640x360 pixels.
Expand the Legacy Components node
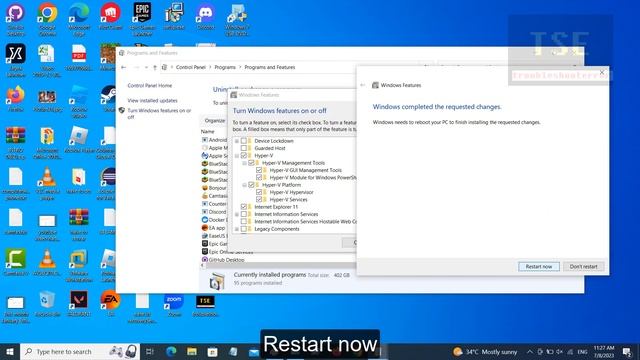[237, 229]
